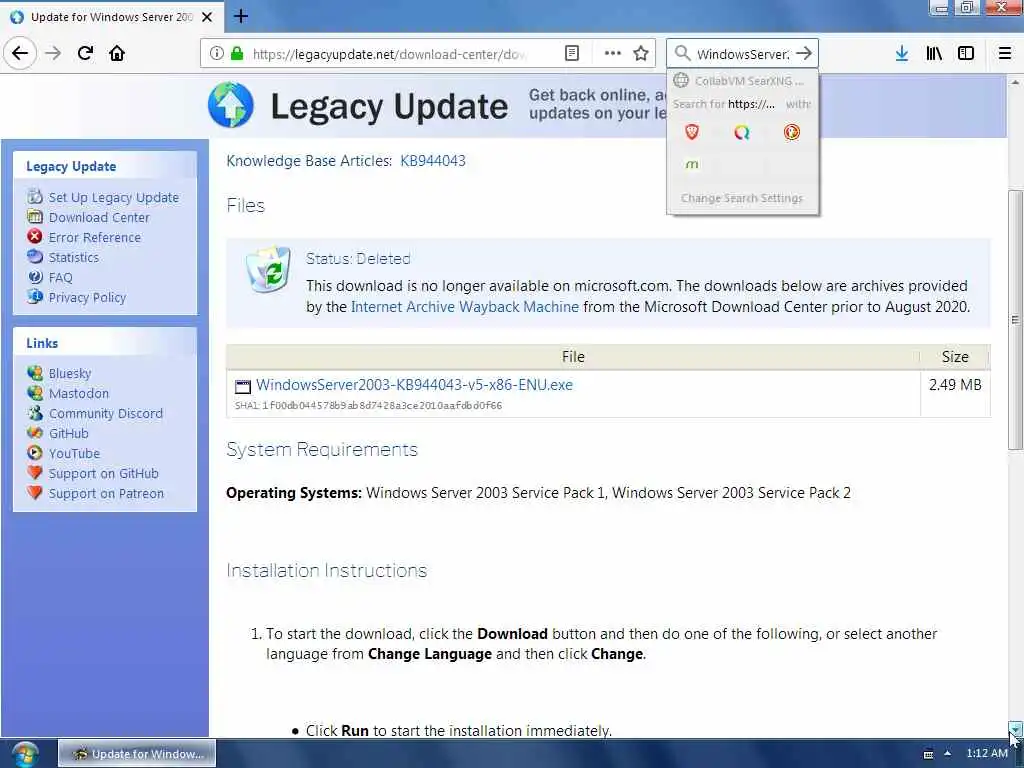Click the vertical scrollbar thumb
The height and width of the screenshot is (768, 1024).
pos(1015,319)
